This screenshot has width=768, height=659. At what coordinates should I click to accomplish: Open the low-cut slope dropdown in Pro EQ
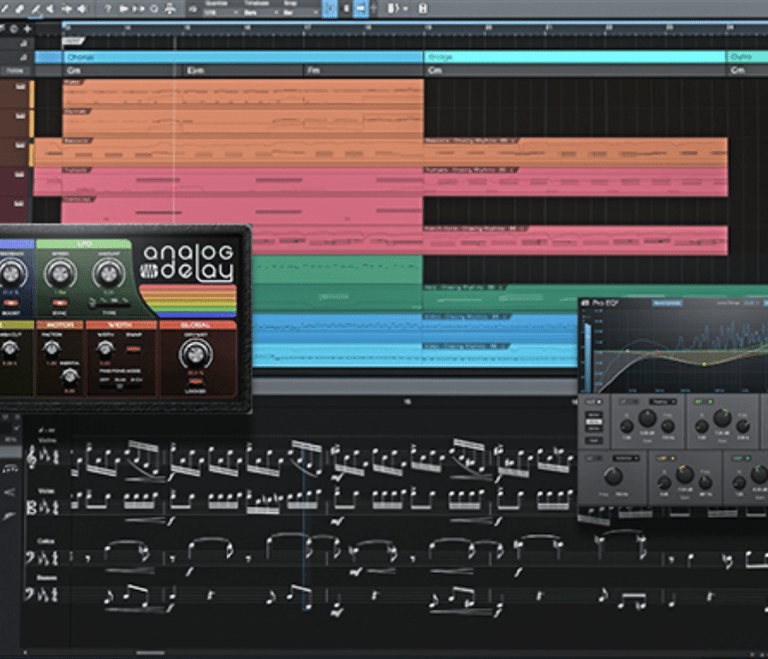[x=626, y=458]
